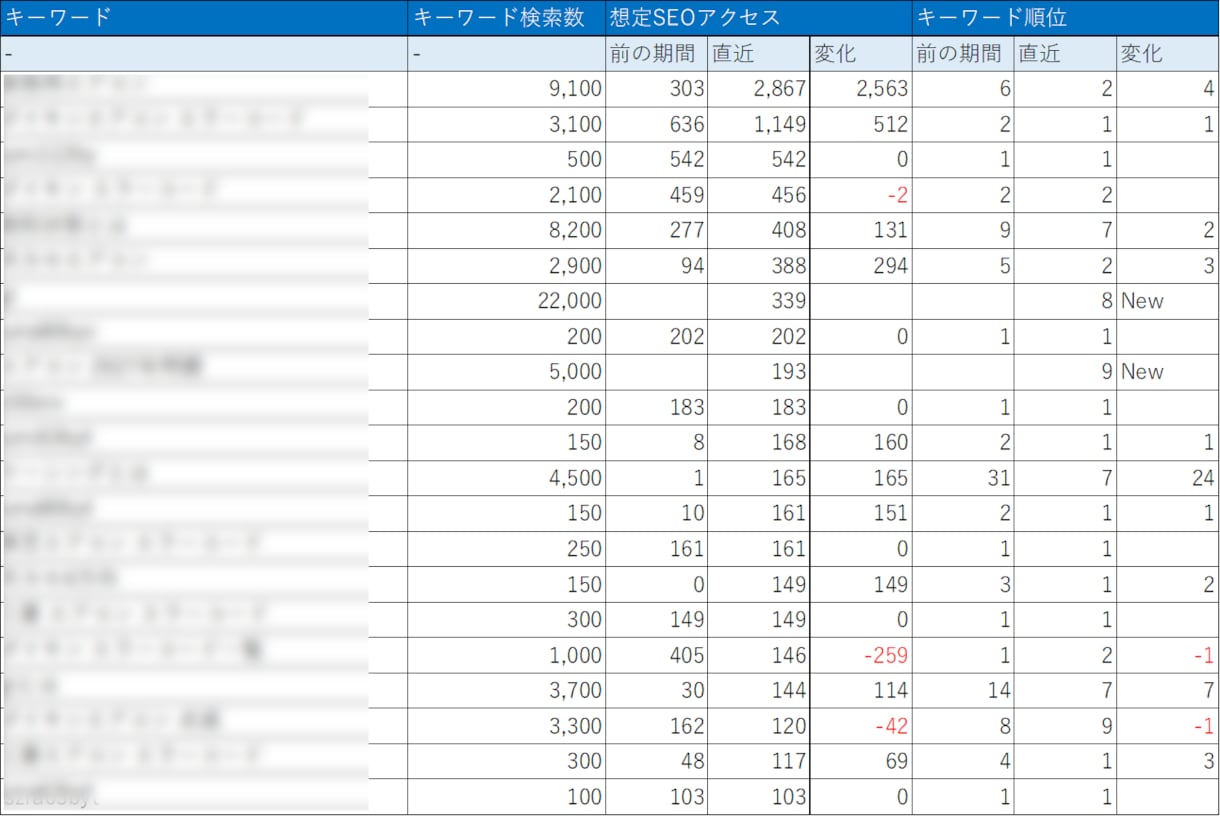This screenshot has height=816, width=1220.
Task: Click the recent access cell 193
Action: (759, 372)
